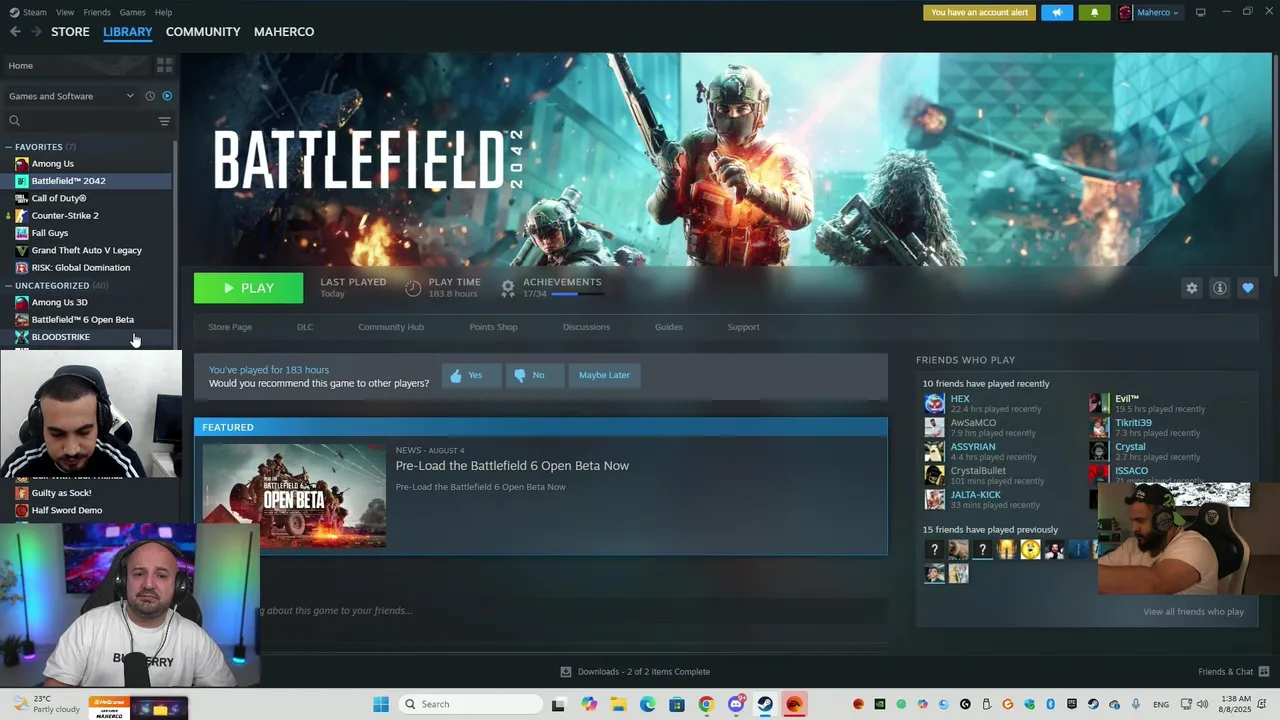Image resolution: width=1280 pixels, height=720 pixels.
Task: Open the Support link
Action: 744,327
